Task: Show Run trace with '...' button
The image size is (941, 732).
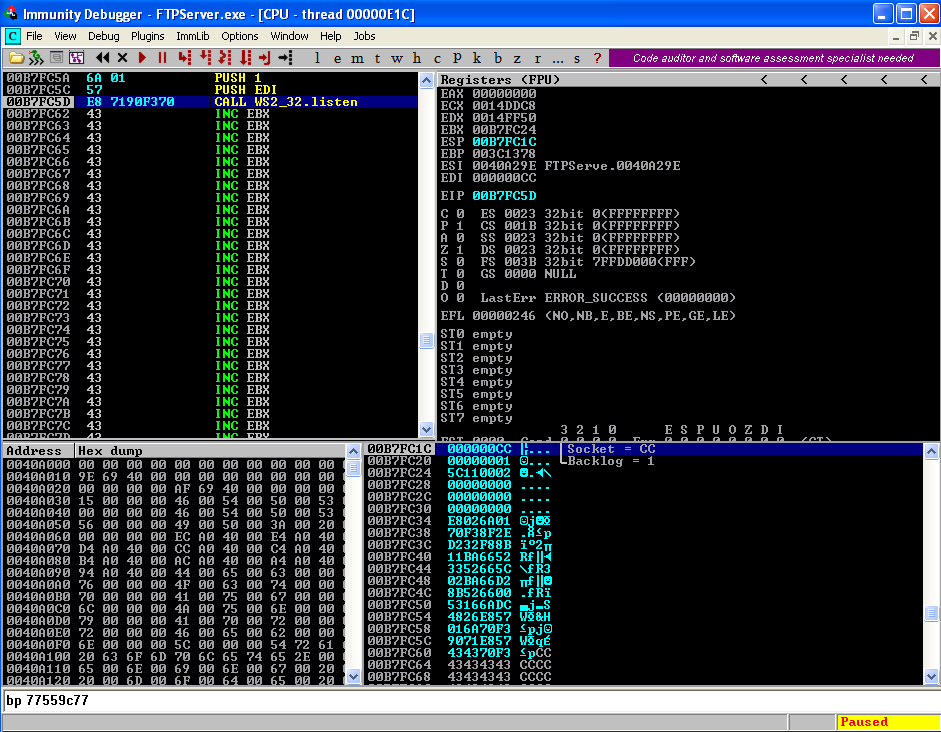Action: [x=558, y=58]
